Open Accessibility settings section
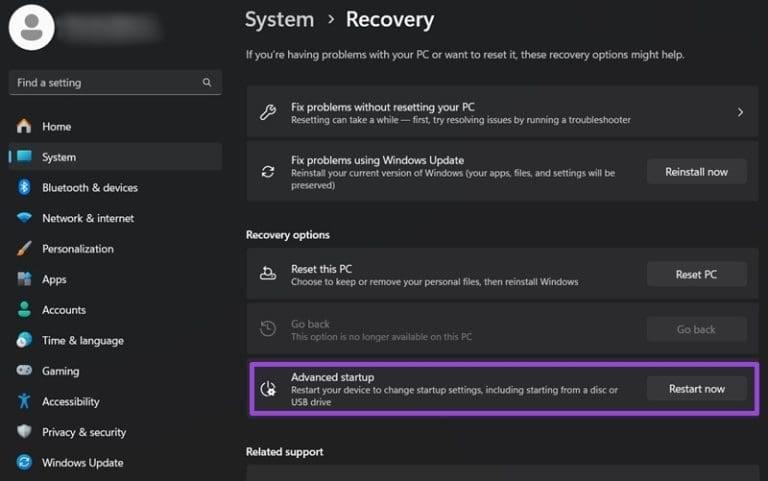Screen dimensions: 768x481 coord(115,401)
